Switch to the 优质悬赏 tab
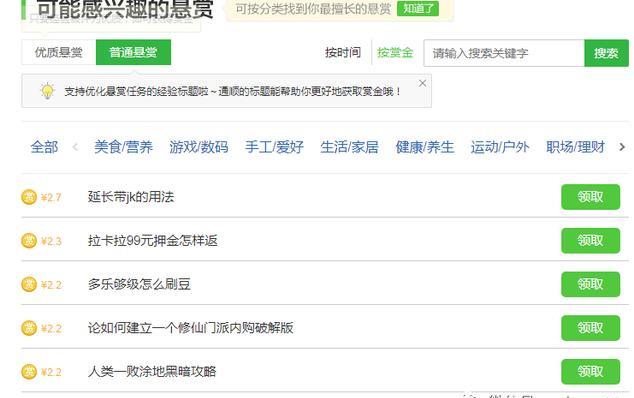The width and height of the screenshot is (634, 398). [59, 52]
